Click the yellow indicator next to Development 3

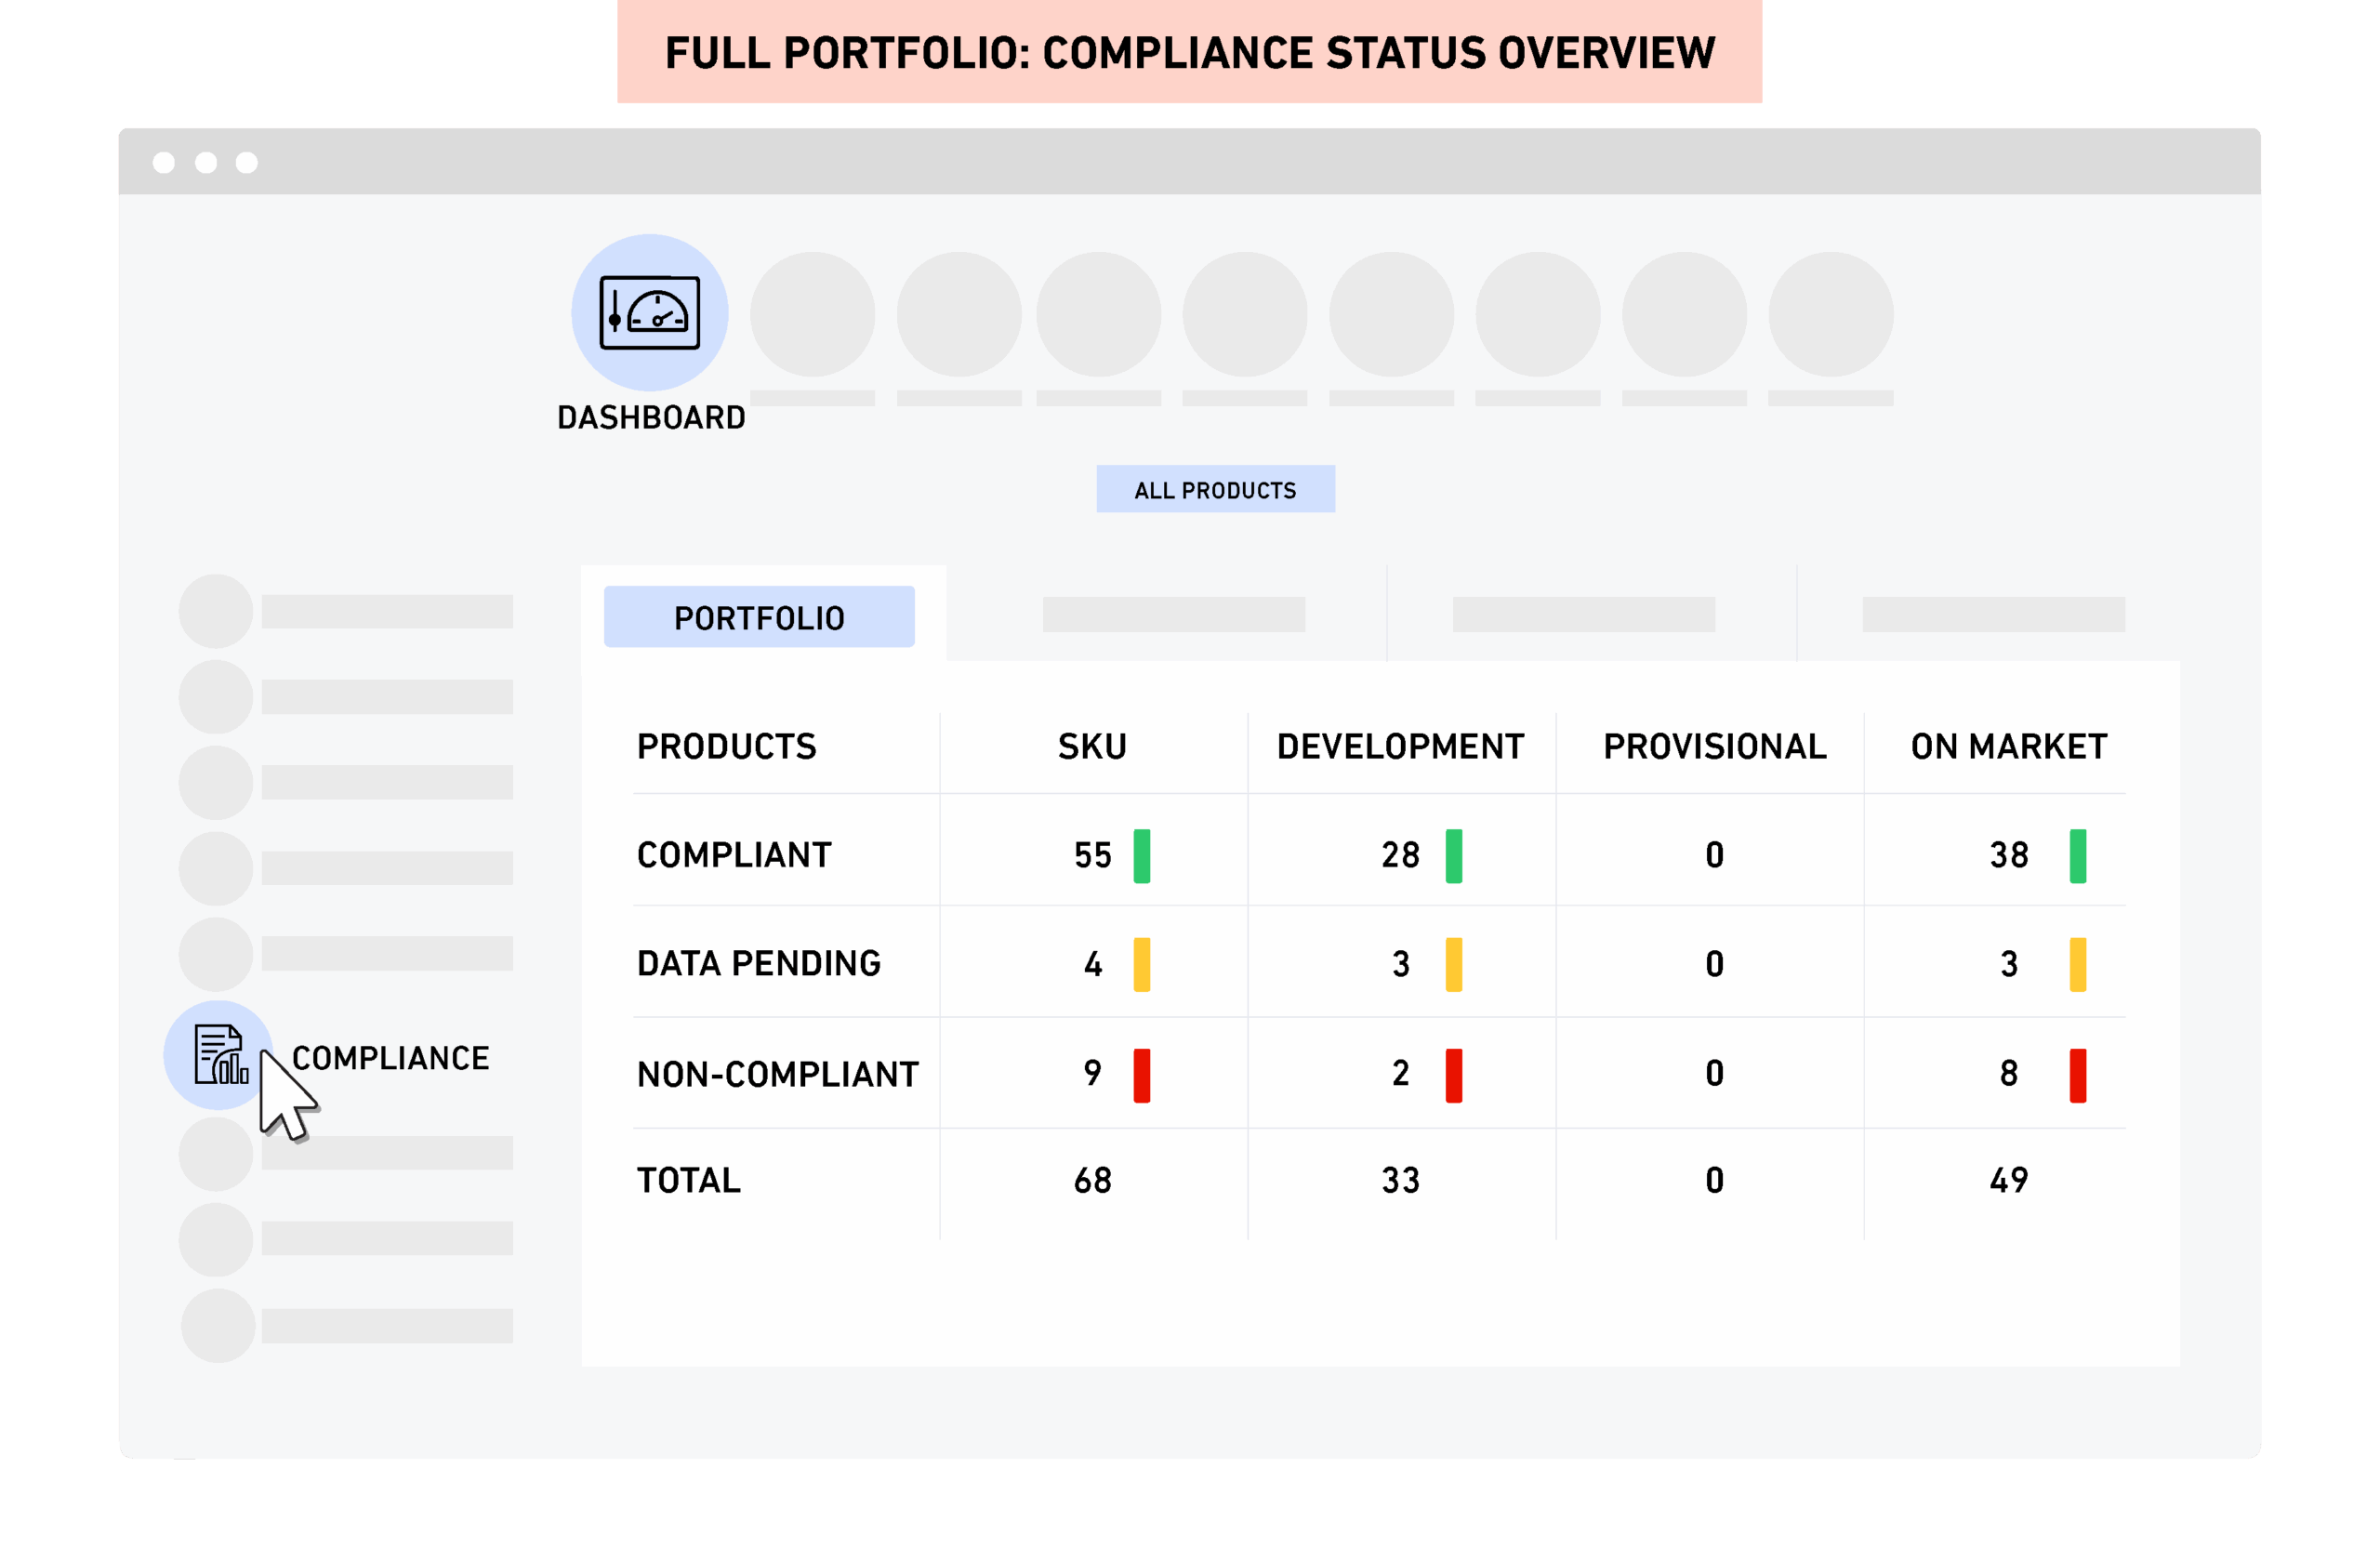(x=1453, y=964)
